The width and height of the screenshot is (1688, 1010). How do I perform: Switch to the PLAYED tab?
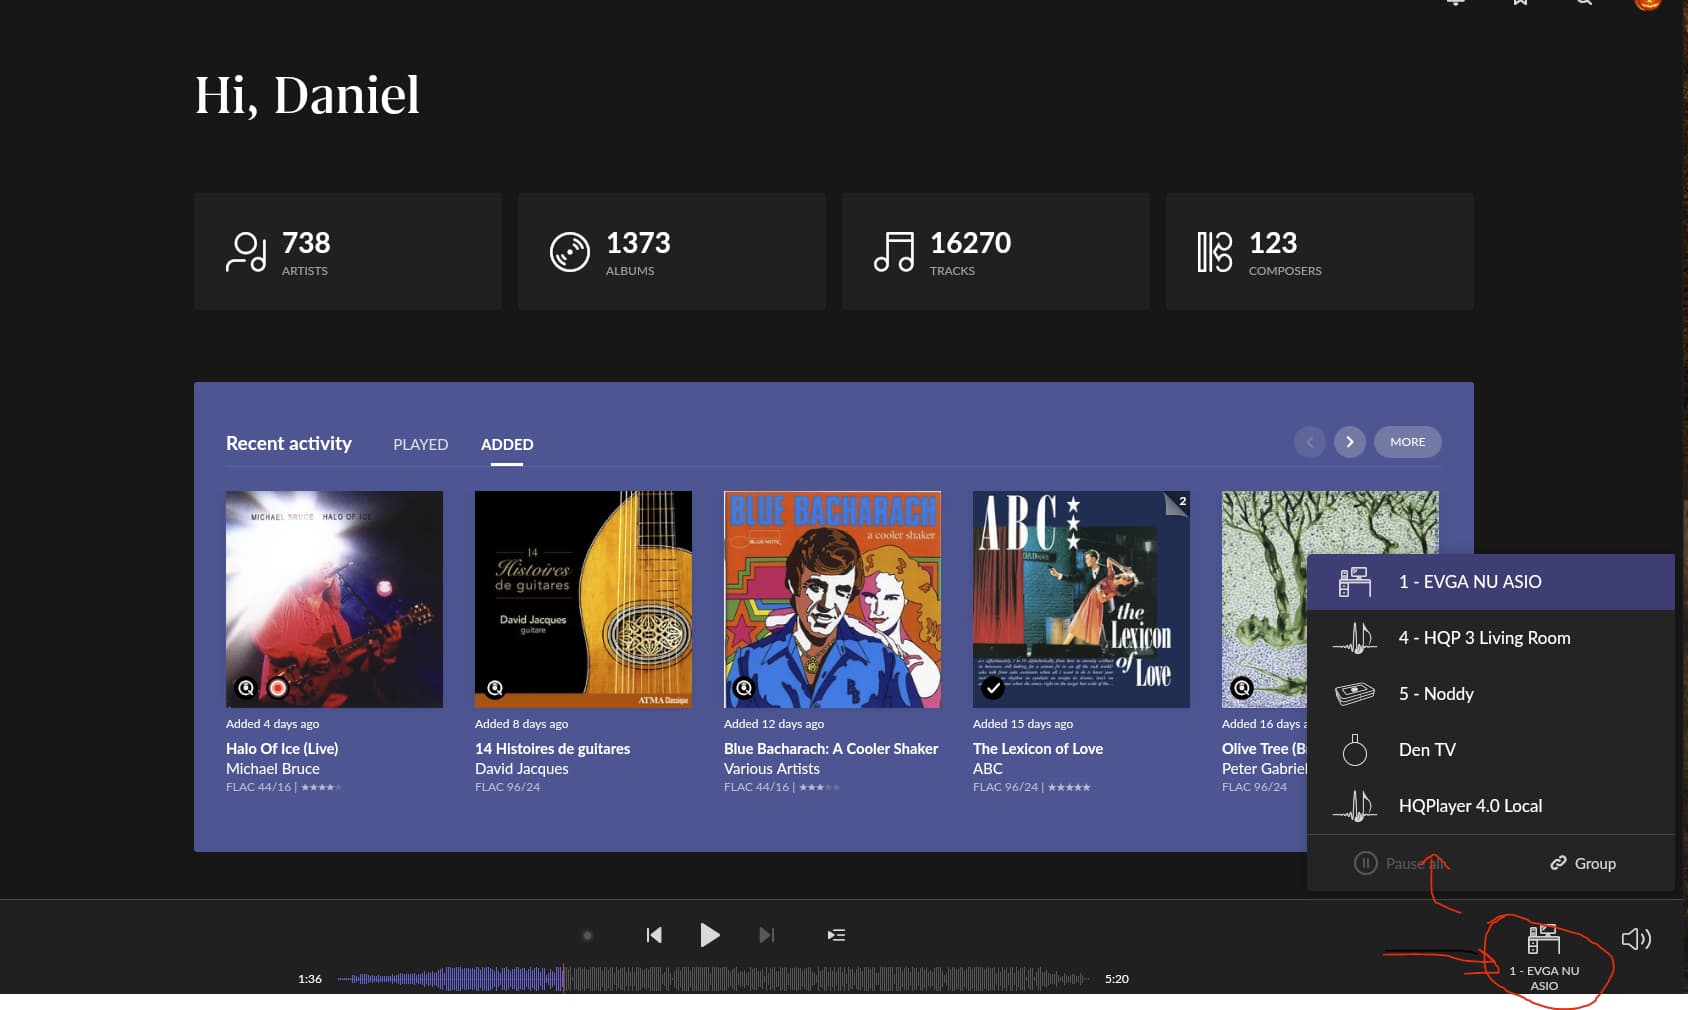[420, 444]
